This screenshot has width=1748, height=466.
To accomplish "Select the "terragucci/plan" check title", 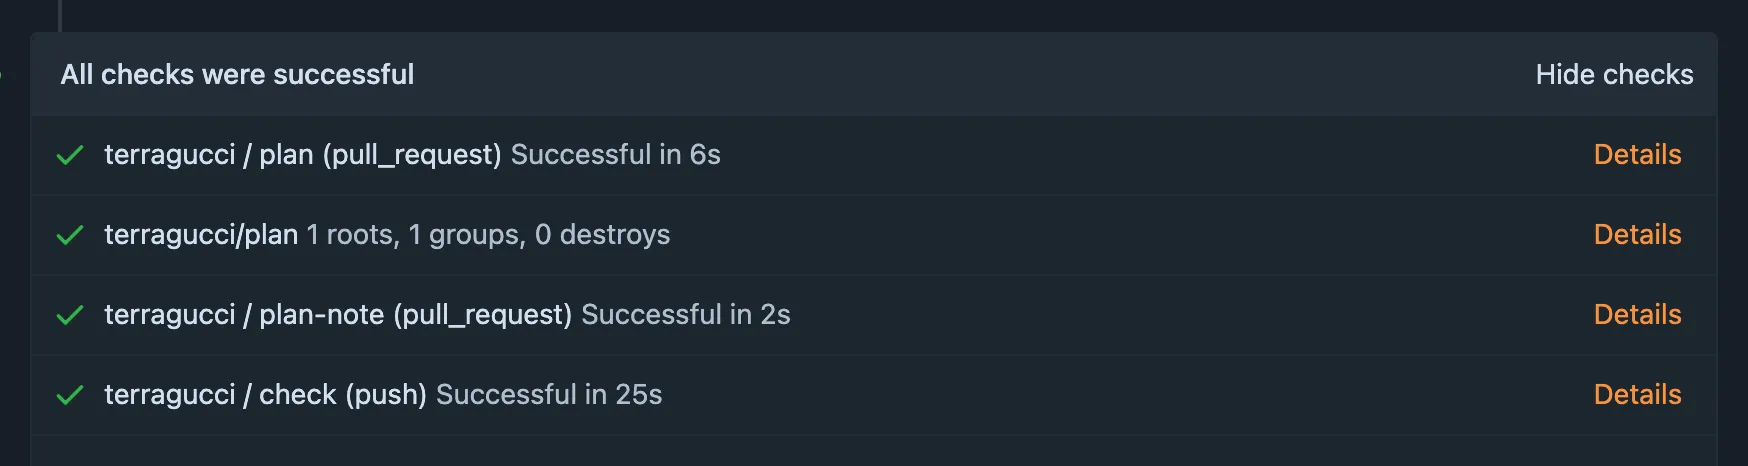I will click(x=201, y=235).
